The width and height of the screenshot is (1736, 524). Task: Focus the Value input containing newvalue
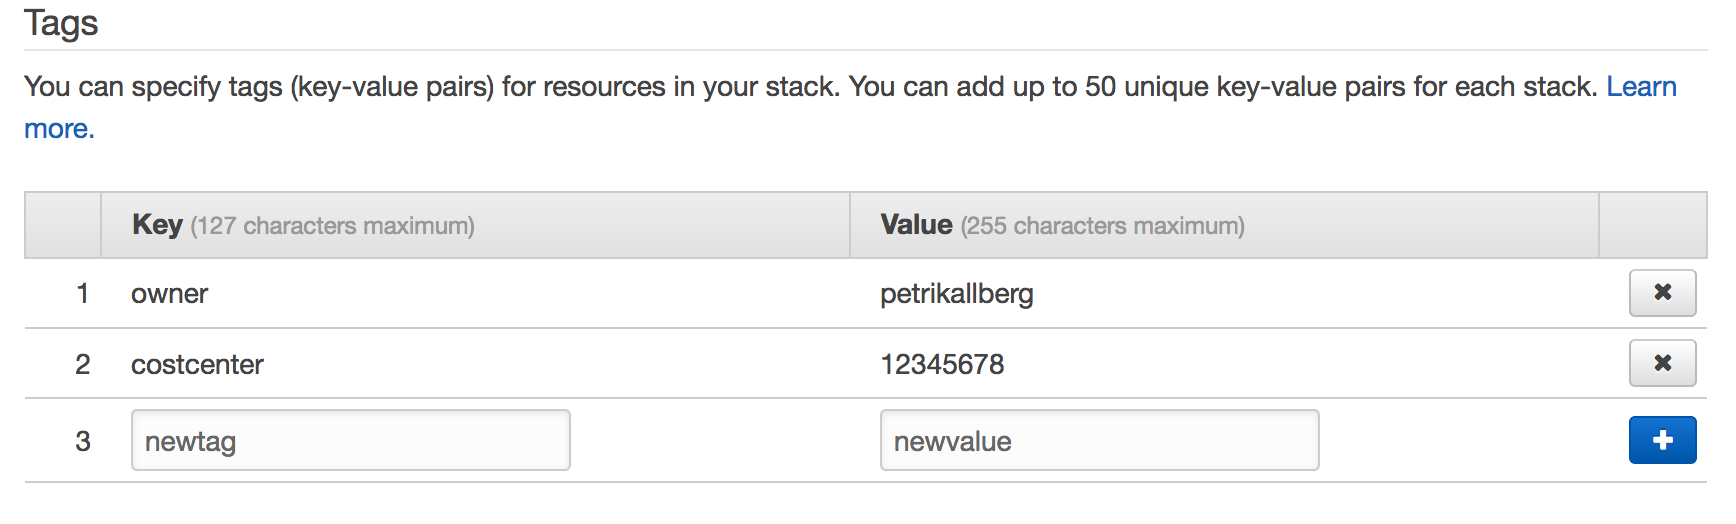(1099, 440)
